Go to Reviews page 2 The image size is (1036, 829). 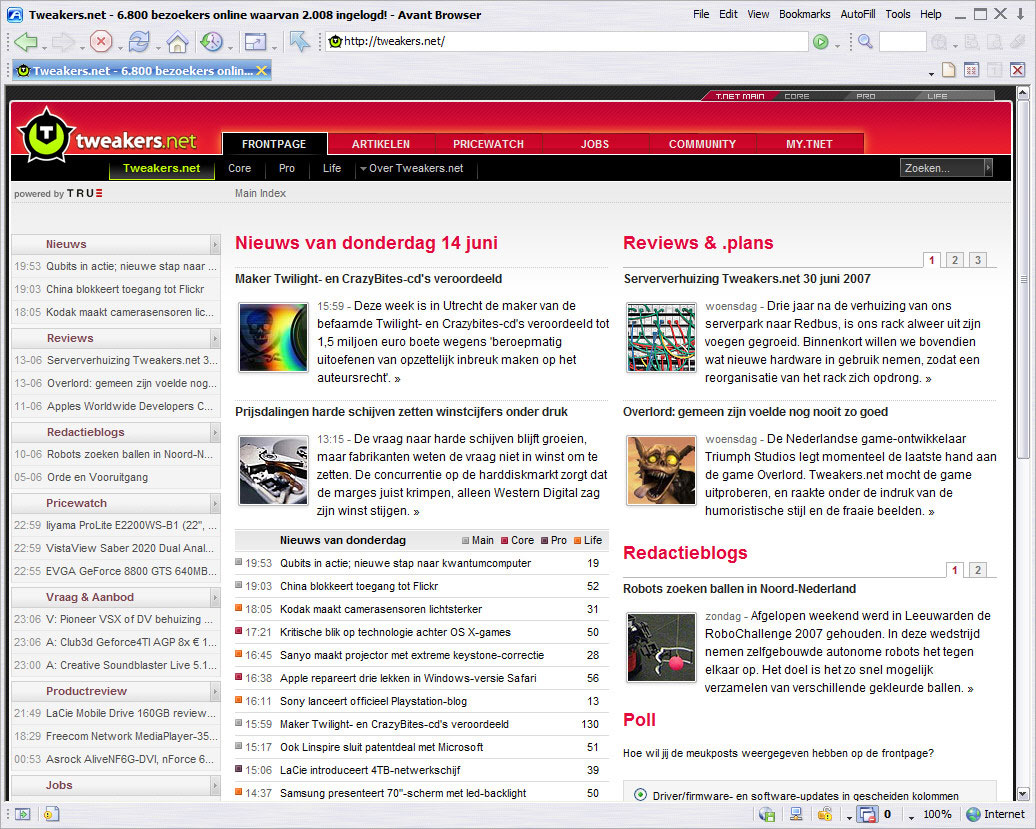[955, 260]
